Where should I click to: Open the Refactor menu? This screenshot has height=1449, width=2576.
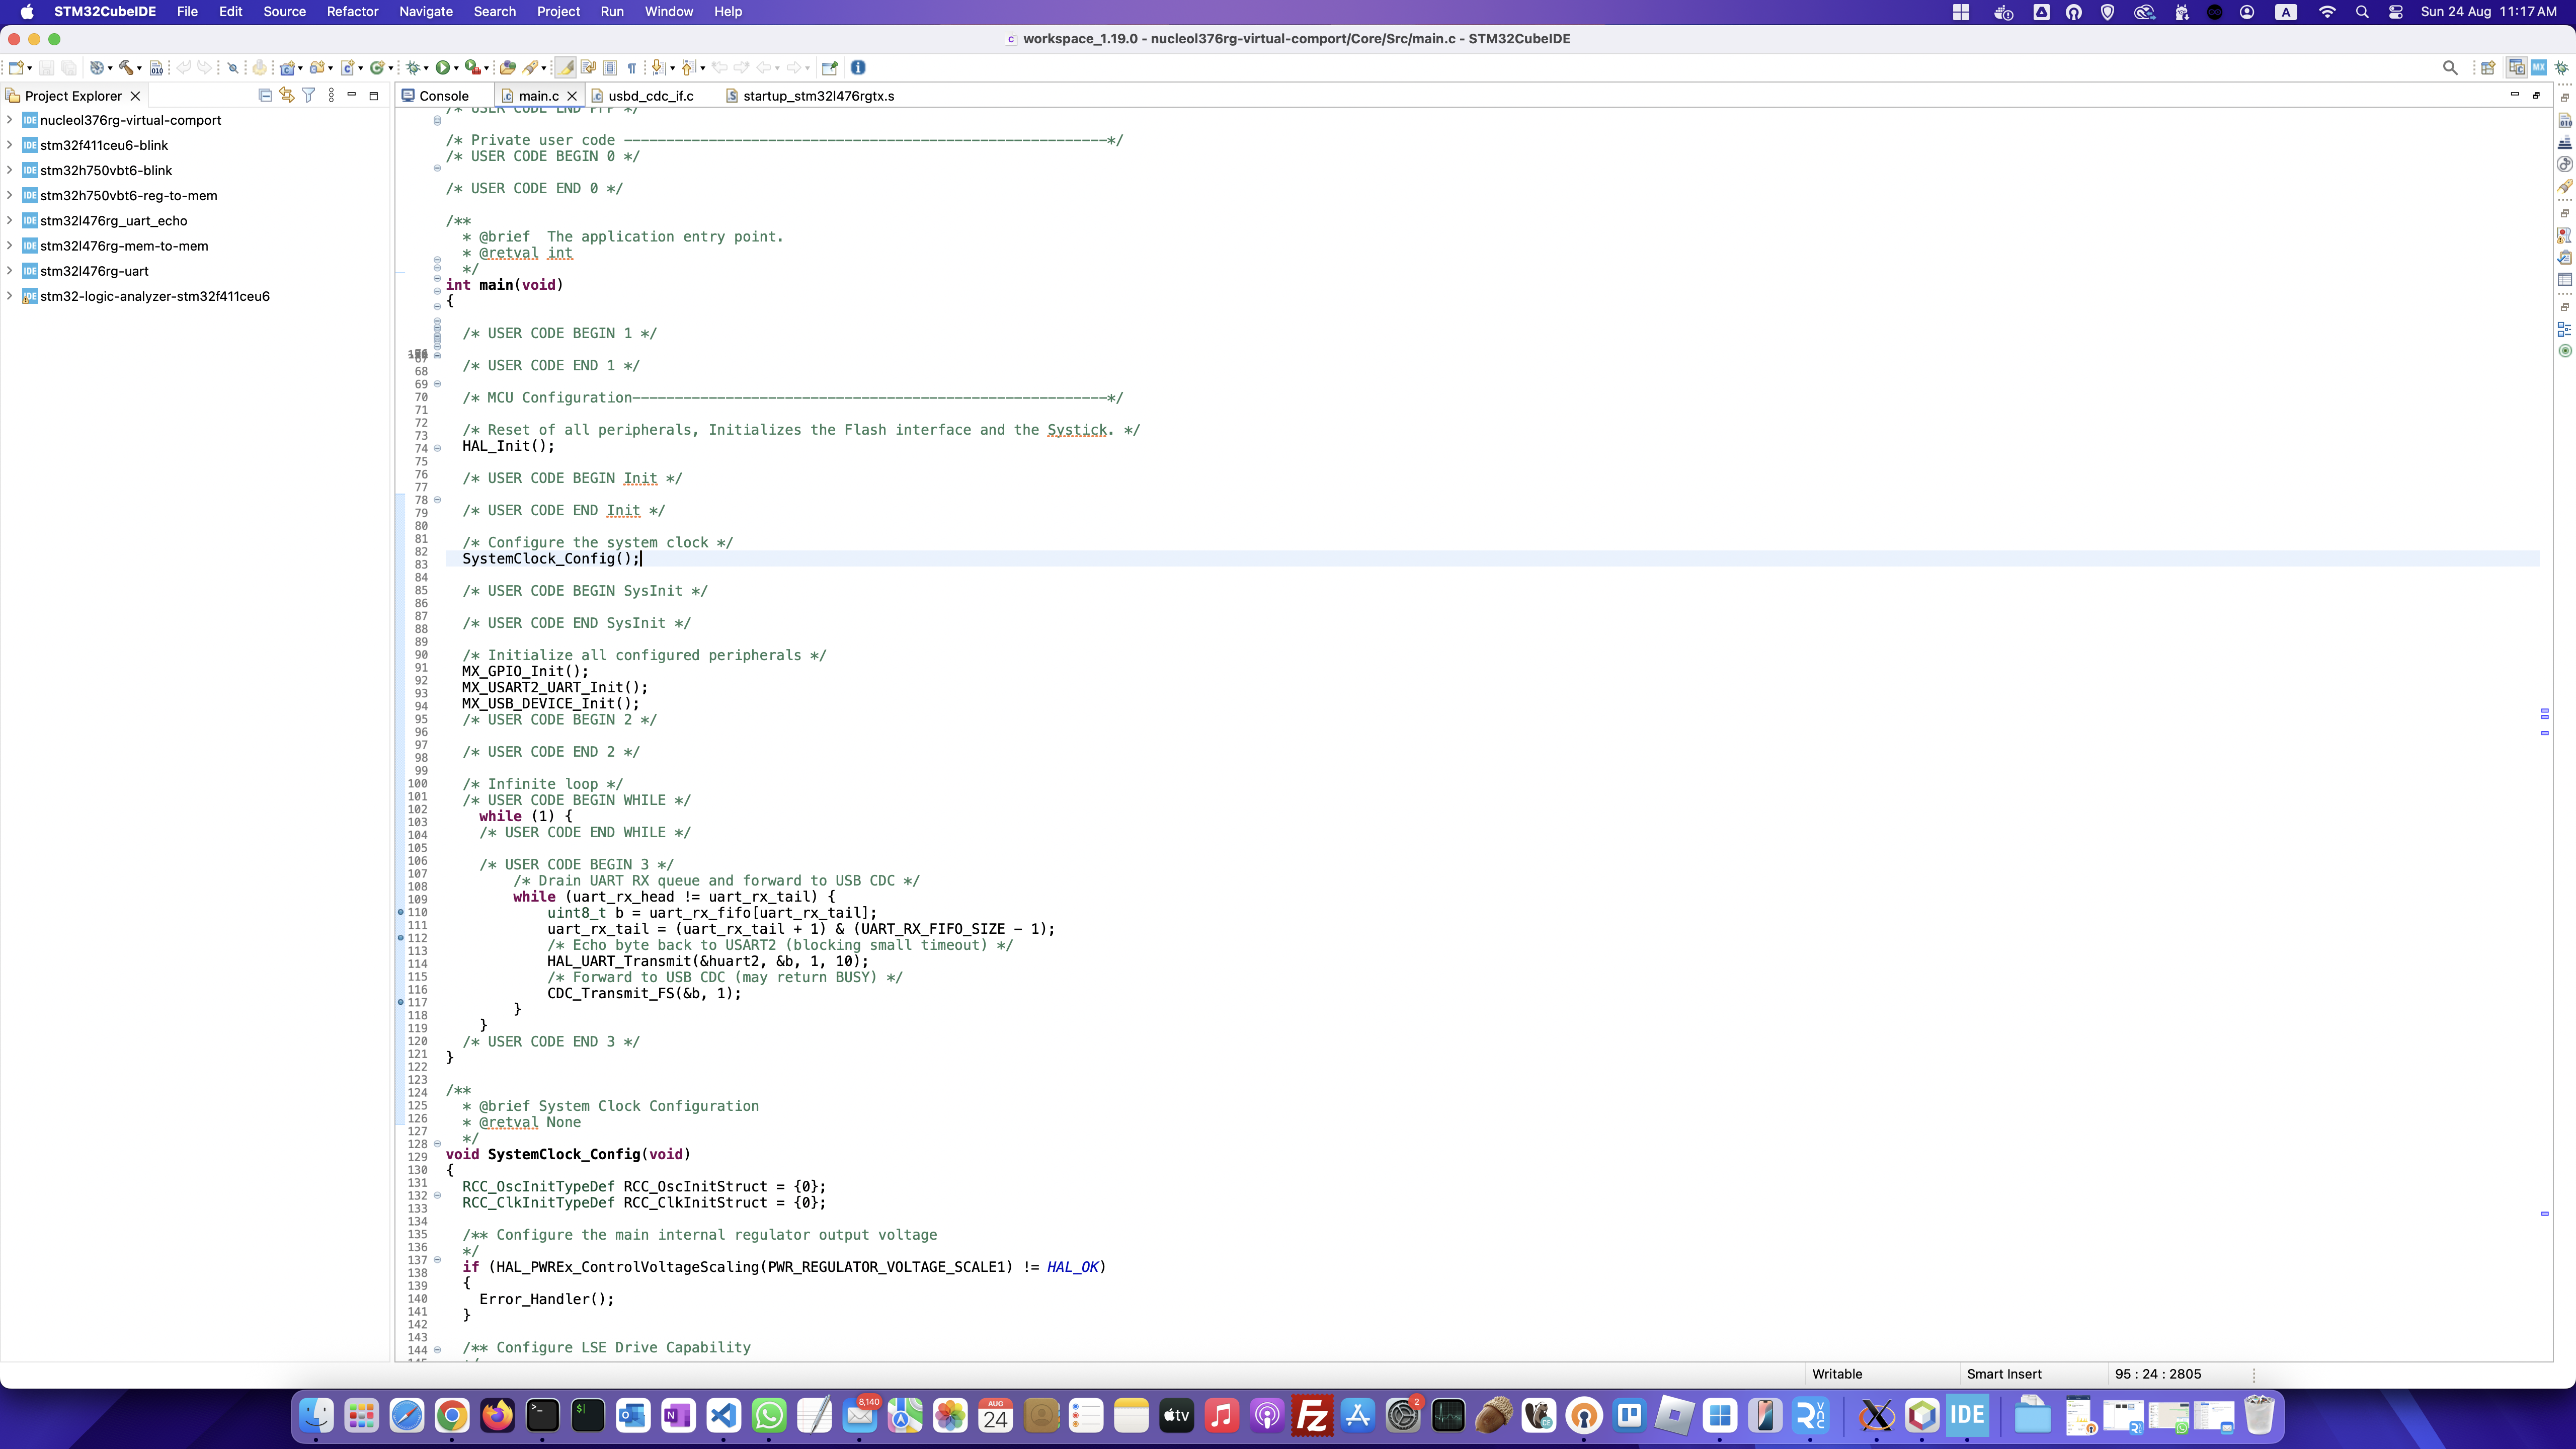[x=352, y=12]
